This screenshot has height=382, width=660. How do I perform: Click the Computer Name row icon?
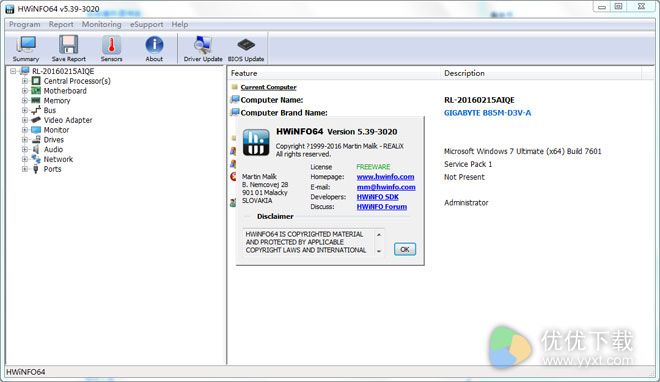(234, 100)
